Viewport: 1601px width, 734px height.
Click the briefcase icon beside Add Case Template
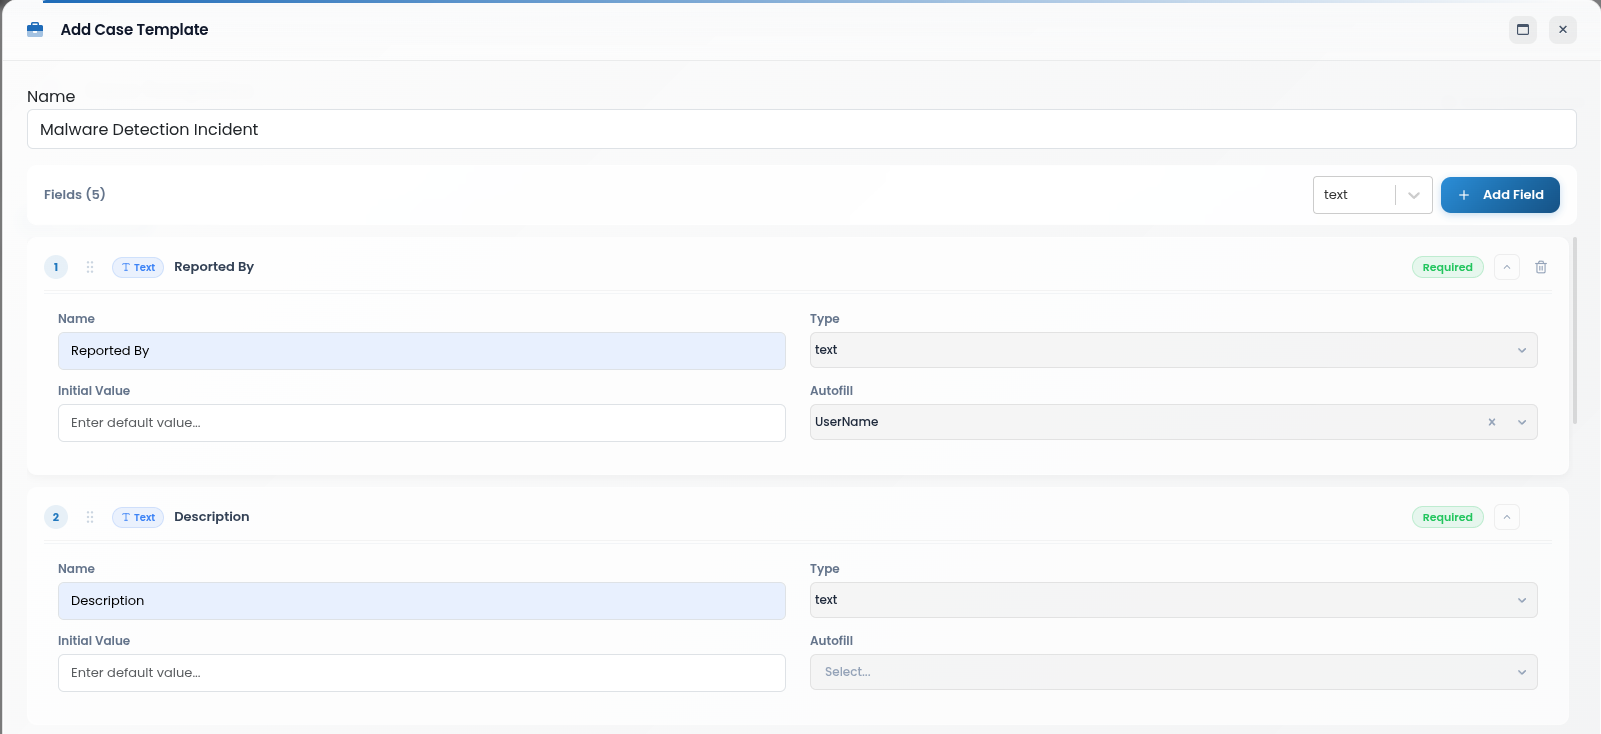[35, 30]
